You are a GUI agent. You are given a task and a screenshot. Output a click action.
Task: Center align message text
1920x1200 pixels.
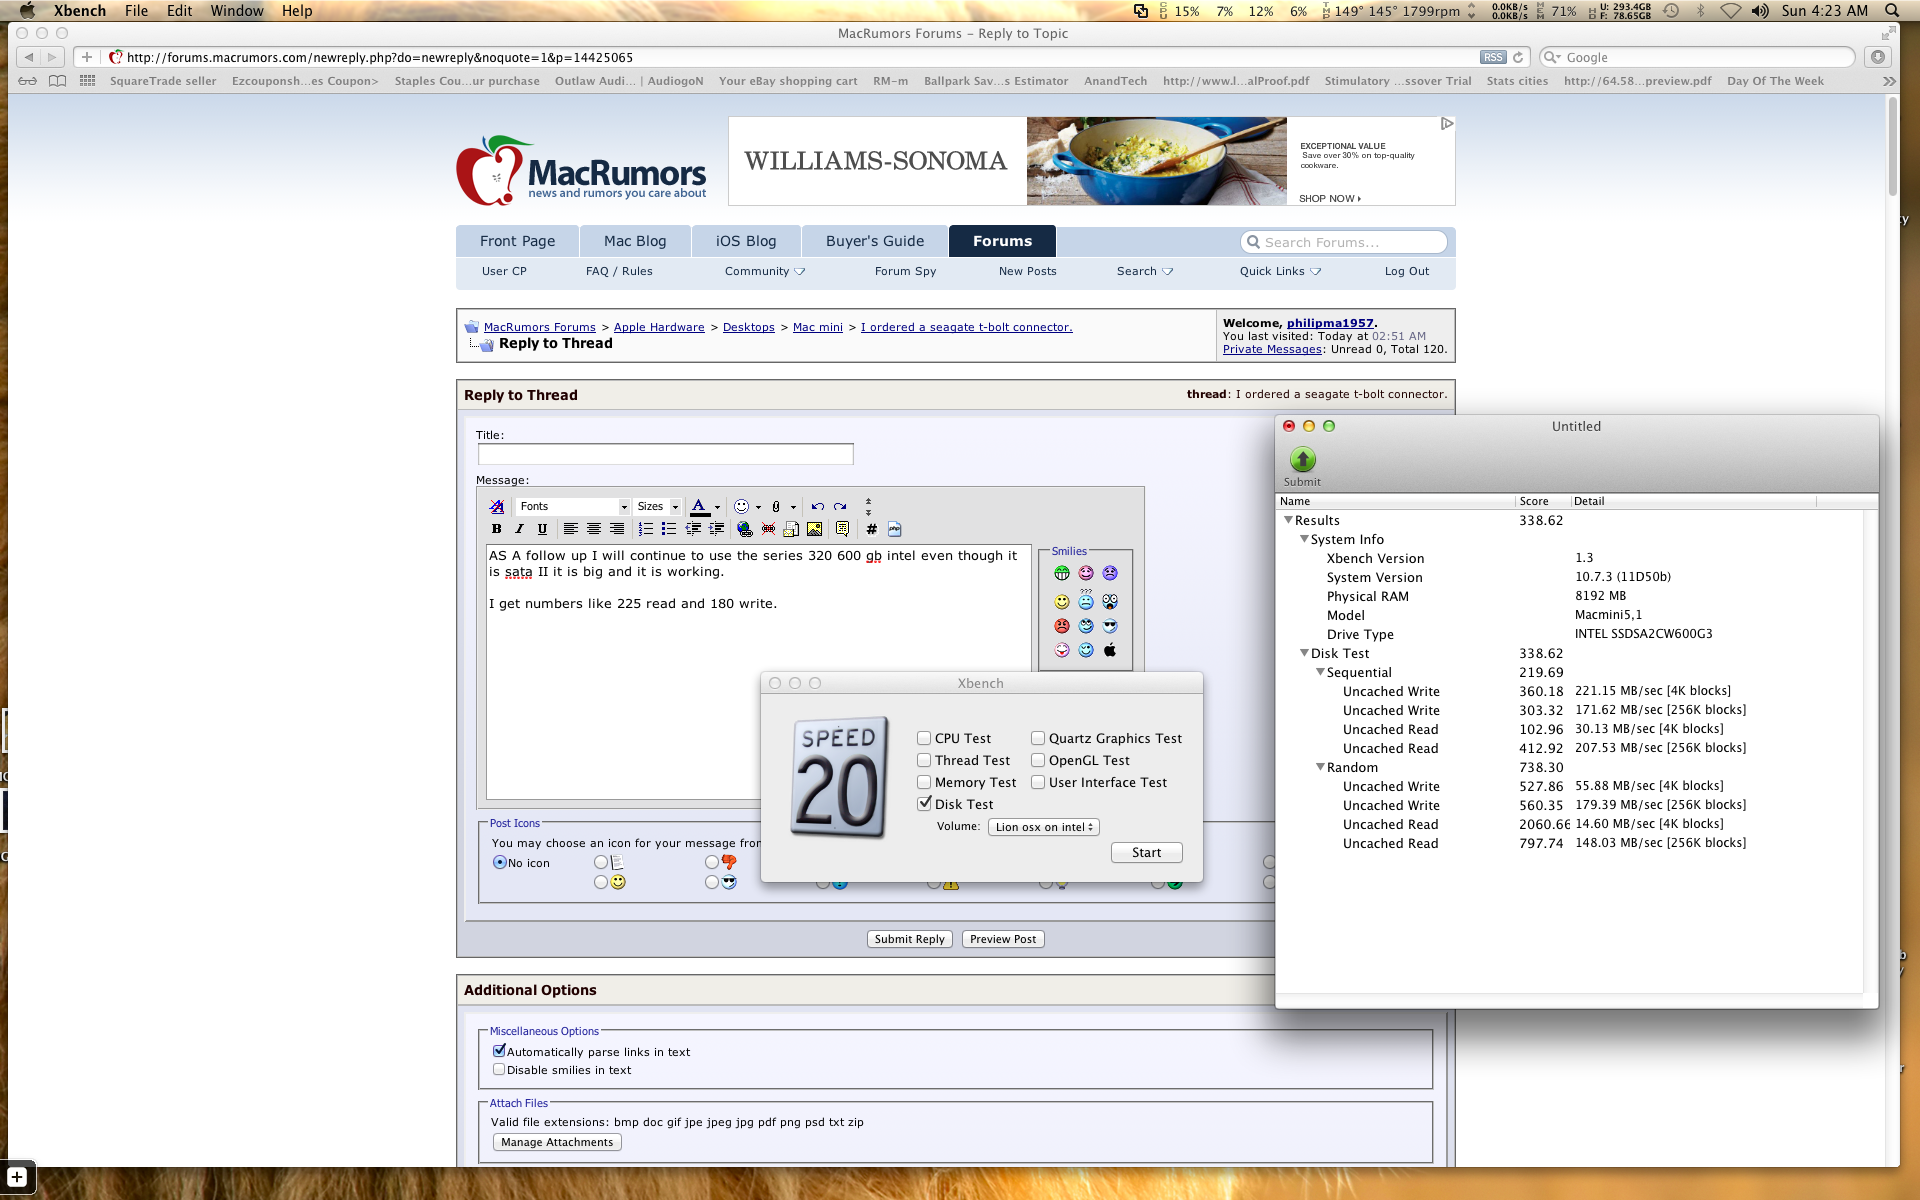tap(594, 529)
